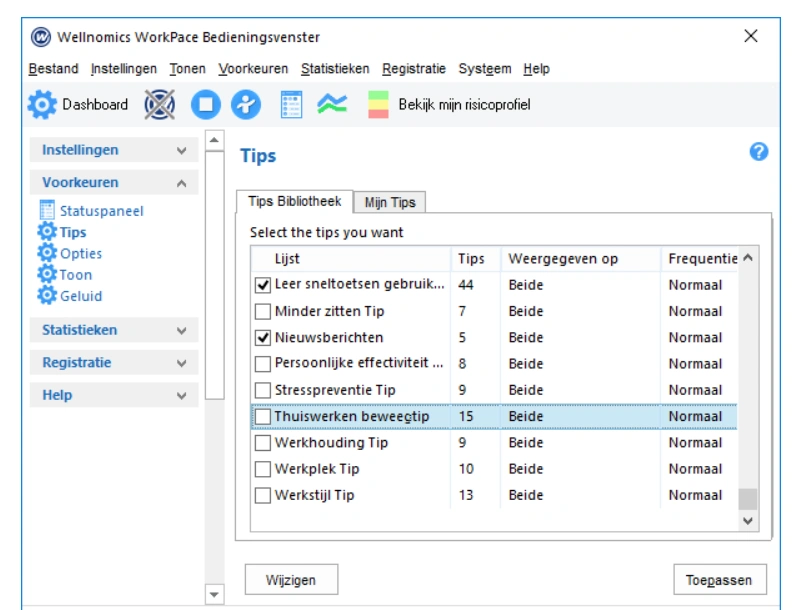Click tip count '44' in first row
Screen dimensions: 797x610
coord(466,285)
